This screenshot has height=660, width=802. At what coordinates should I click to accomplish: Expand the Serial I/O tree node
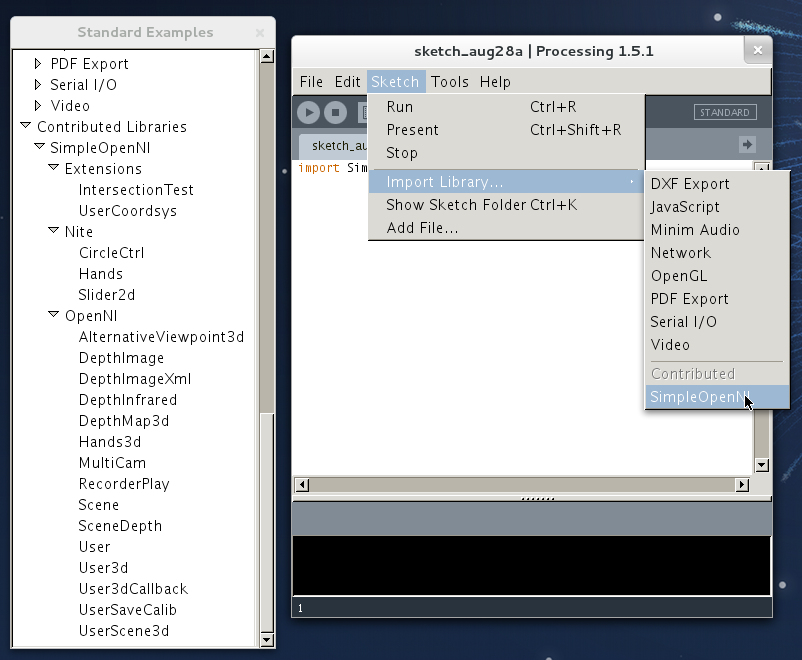tap(38, 84)
